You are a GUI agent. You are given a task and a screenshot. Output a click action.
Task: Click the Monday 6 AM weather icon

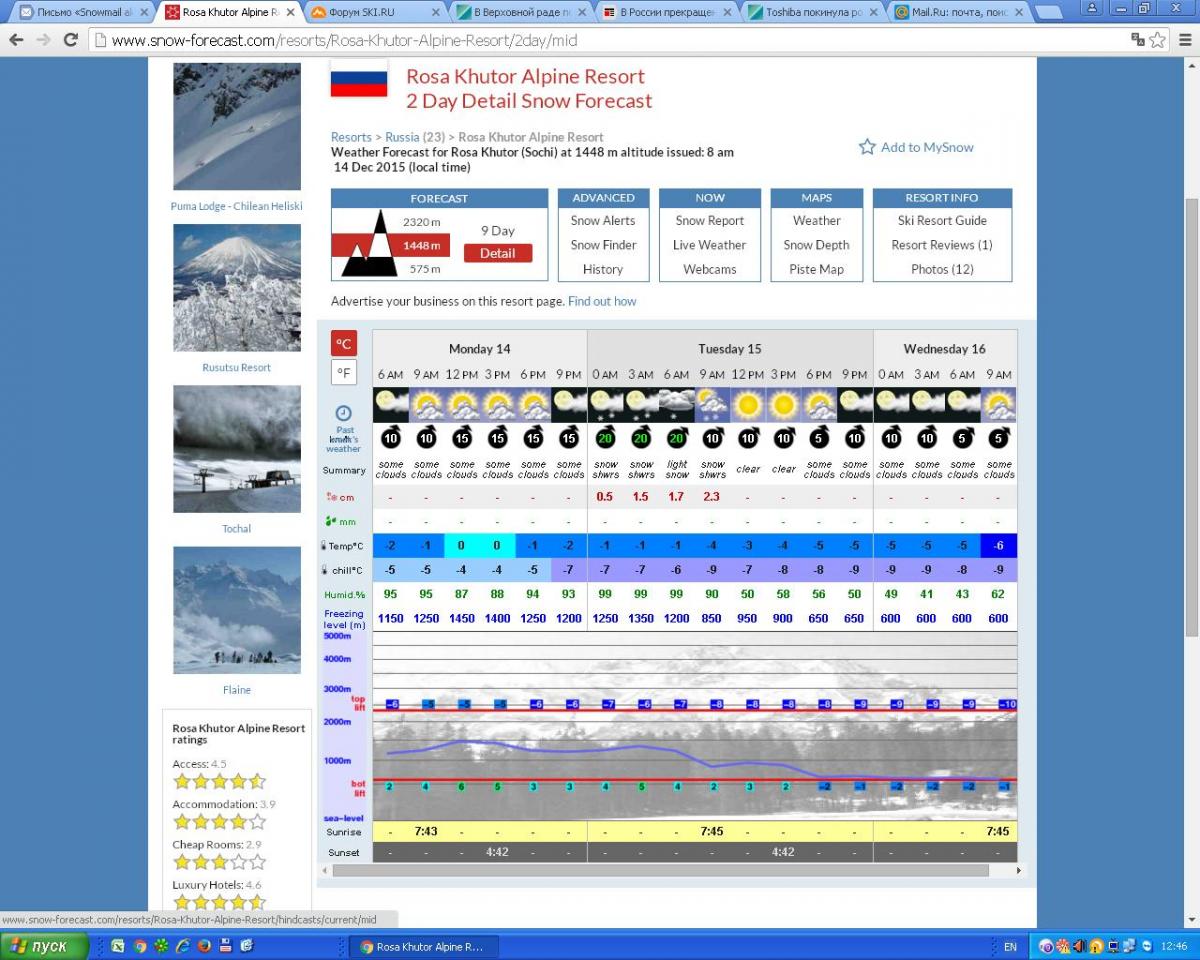point(390,404)
